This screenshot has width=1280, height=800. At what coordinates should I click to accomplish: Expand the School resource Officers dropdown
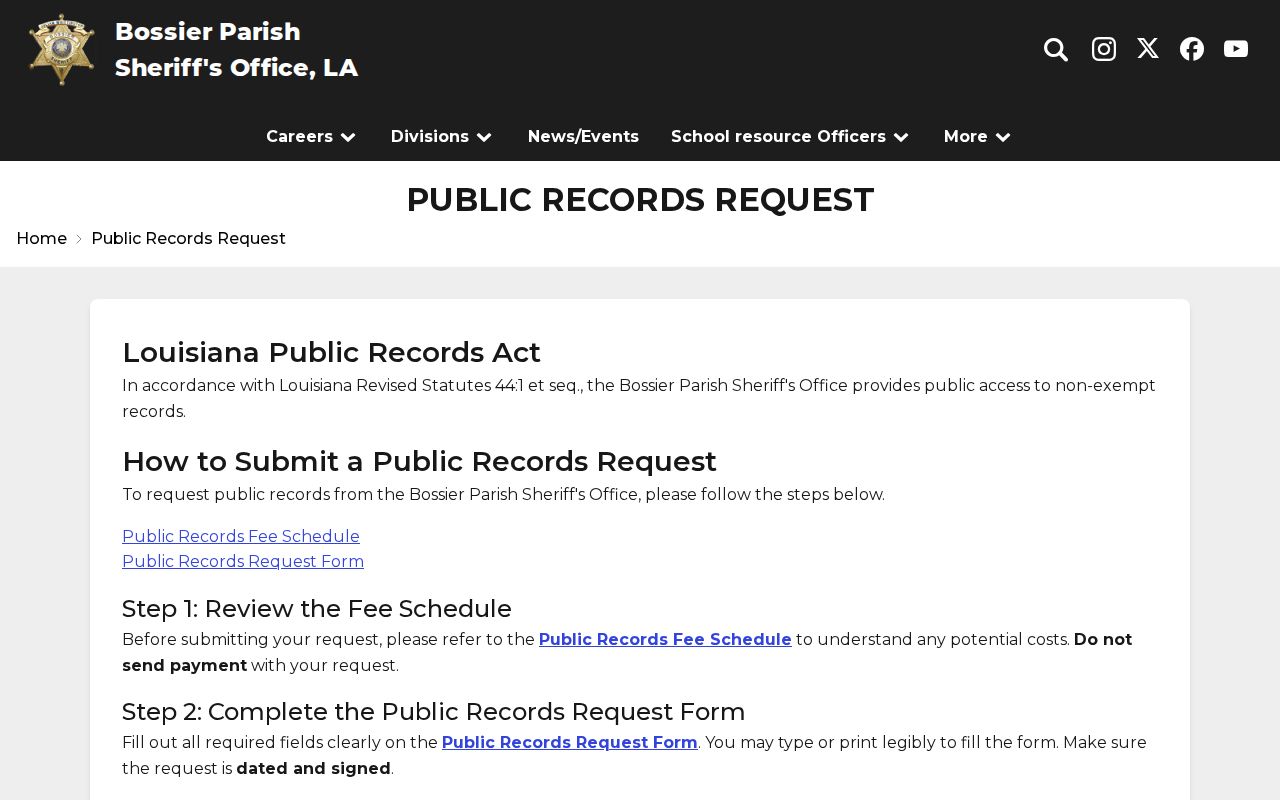pyautogui.click(x=791, y=137)
